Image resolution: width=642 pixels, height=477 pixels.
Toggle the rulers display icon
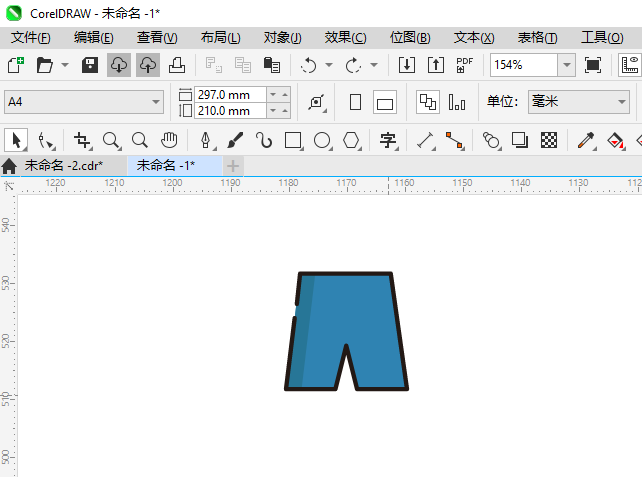point(630,65)
